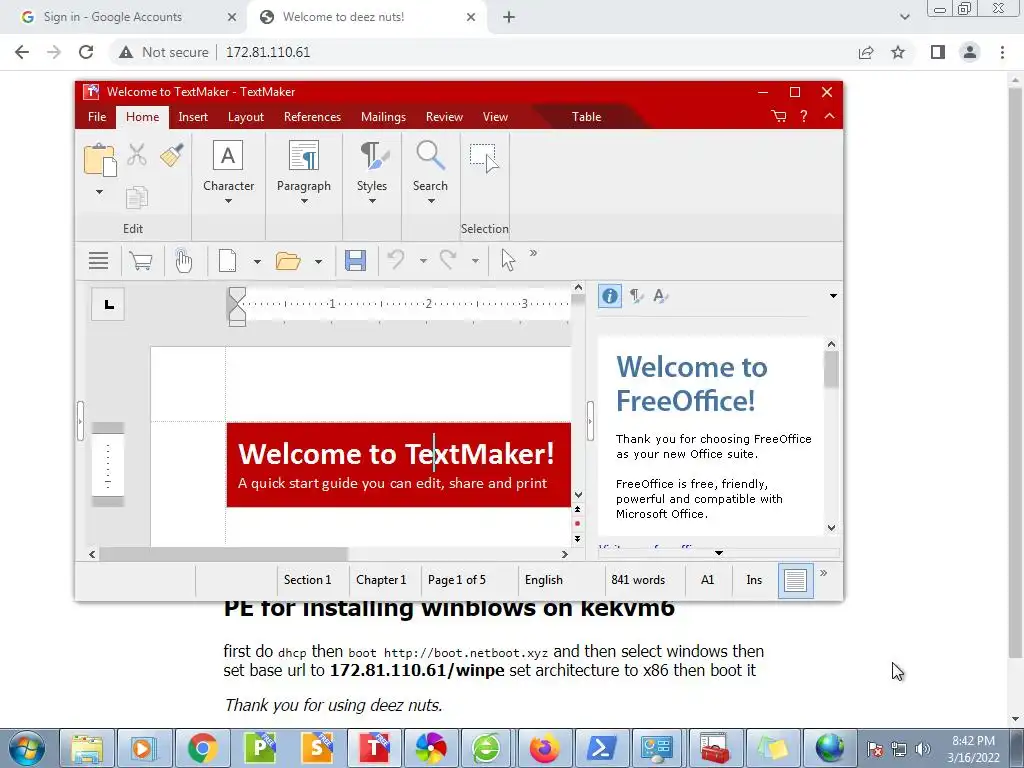Click the document horizontal scrollbar thumb
Image resolution: width=1024 pixels, height=768 pixels.
223,554
